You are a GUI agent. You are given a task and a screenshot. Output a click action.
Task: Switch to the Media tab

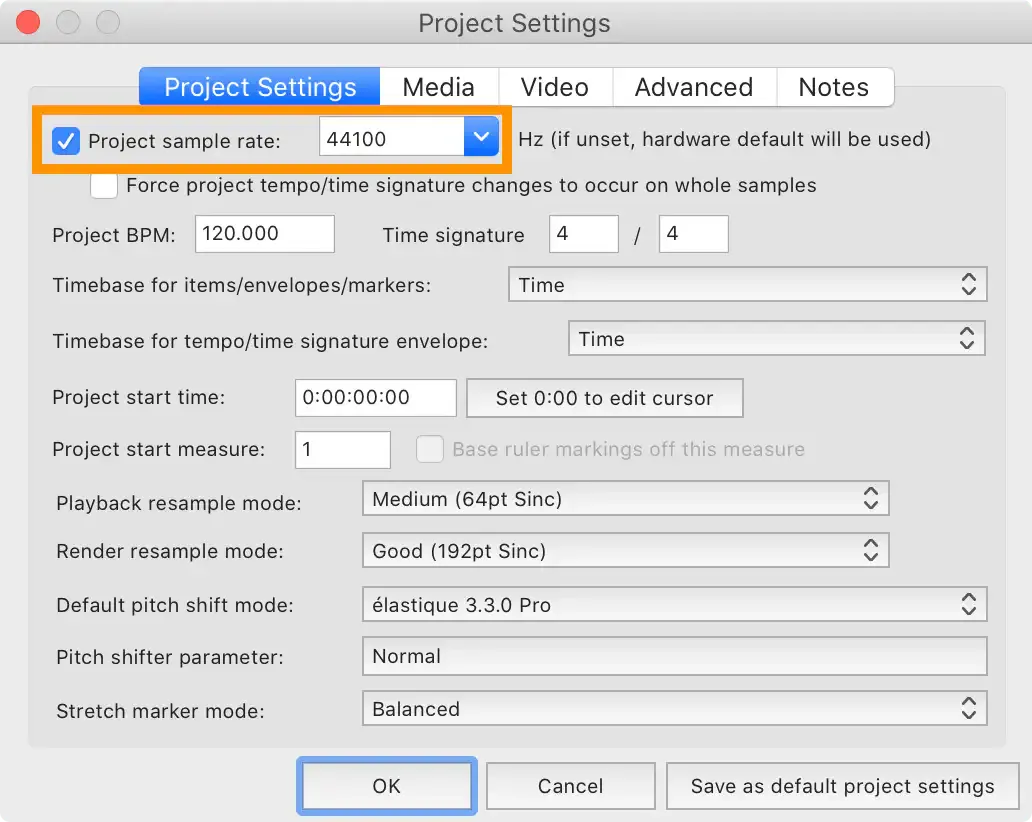[x=438, y=87]
